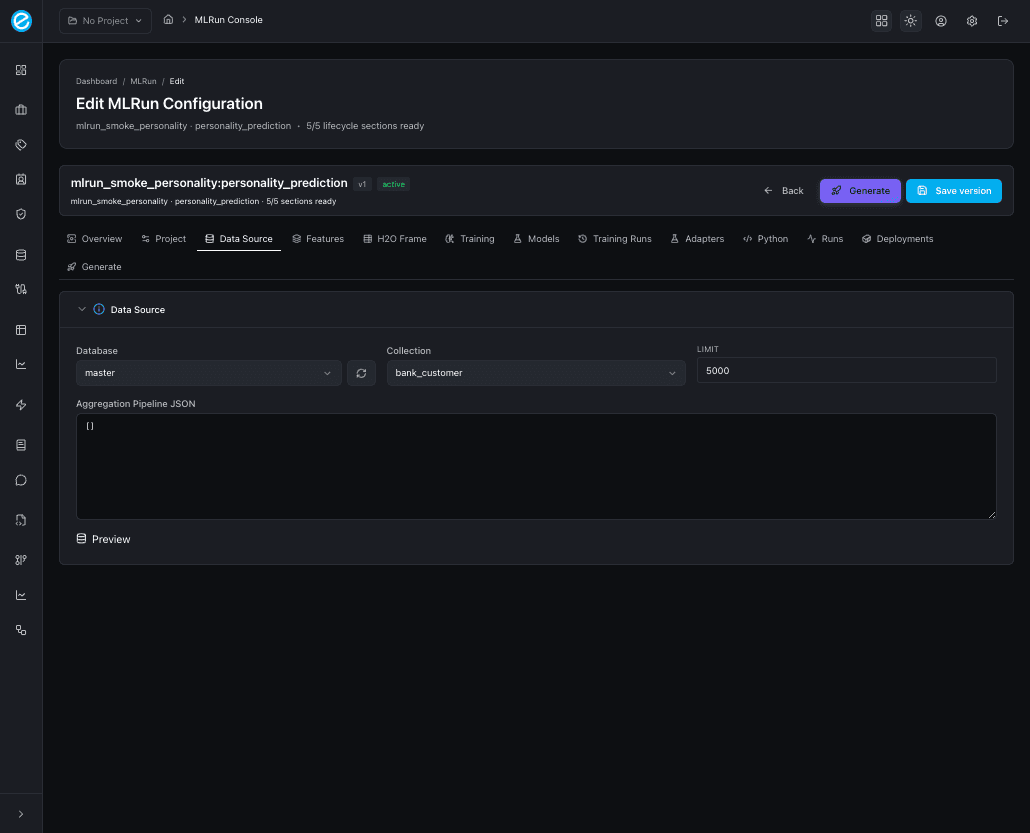This screenshot has height=833, width=1030.
Task: Select the database icon in the sidebar
Action: [20, 254]
